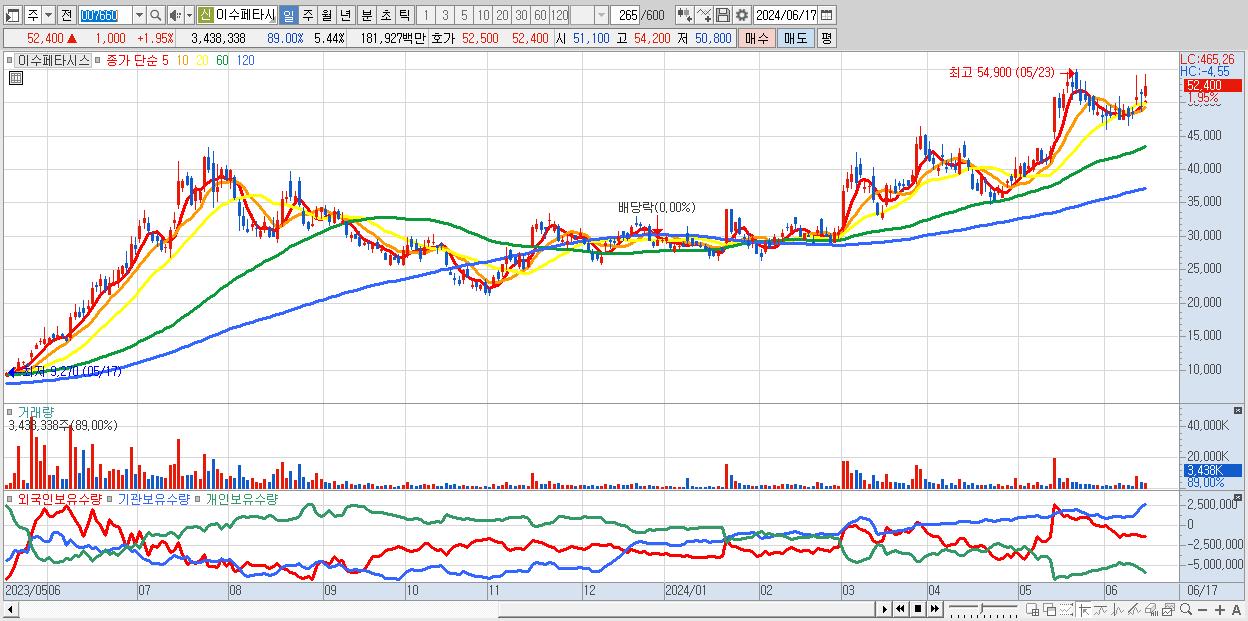Image resolution: width=1248 pixels, height=621 pixels.
Task: Save chart with floppy disk icon
Action: point(723,15)
